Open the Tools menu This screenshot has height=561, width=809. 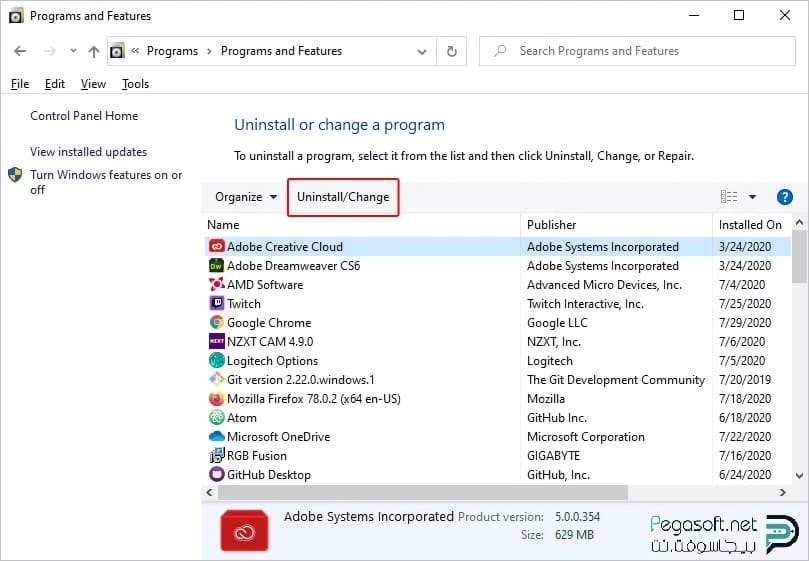pos(135,84)
